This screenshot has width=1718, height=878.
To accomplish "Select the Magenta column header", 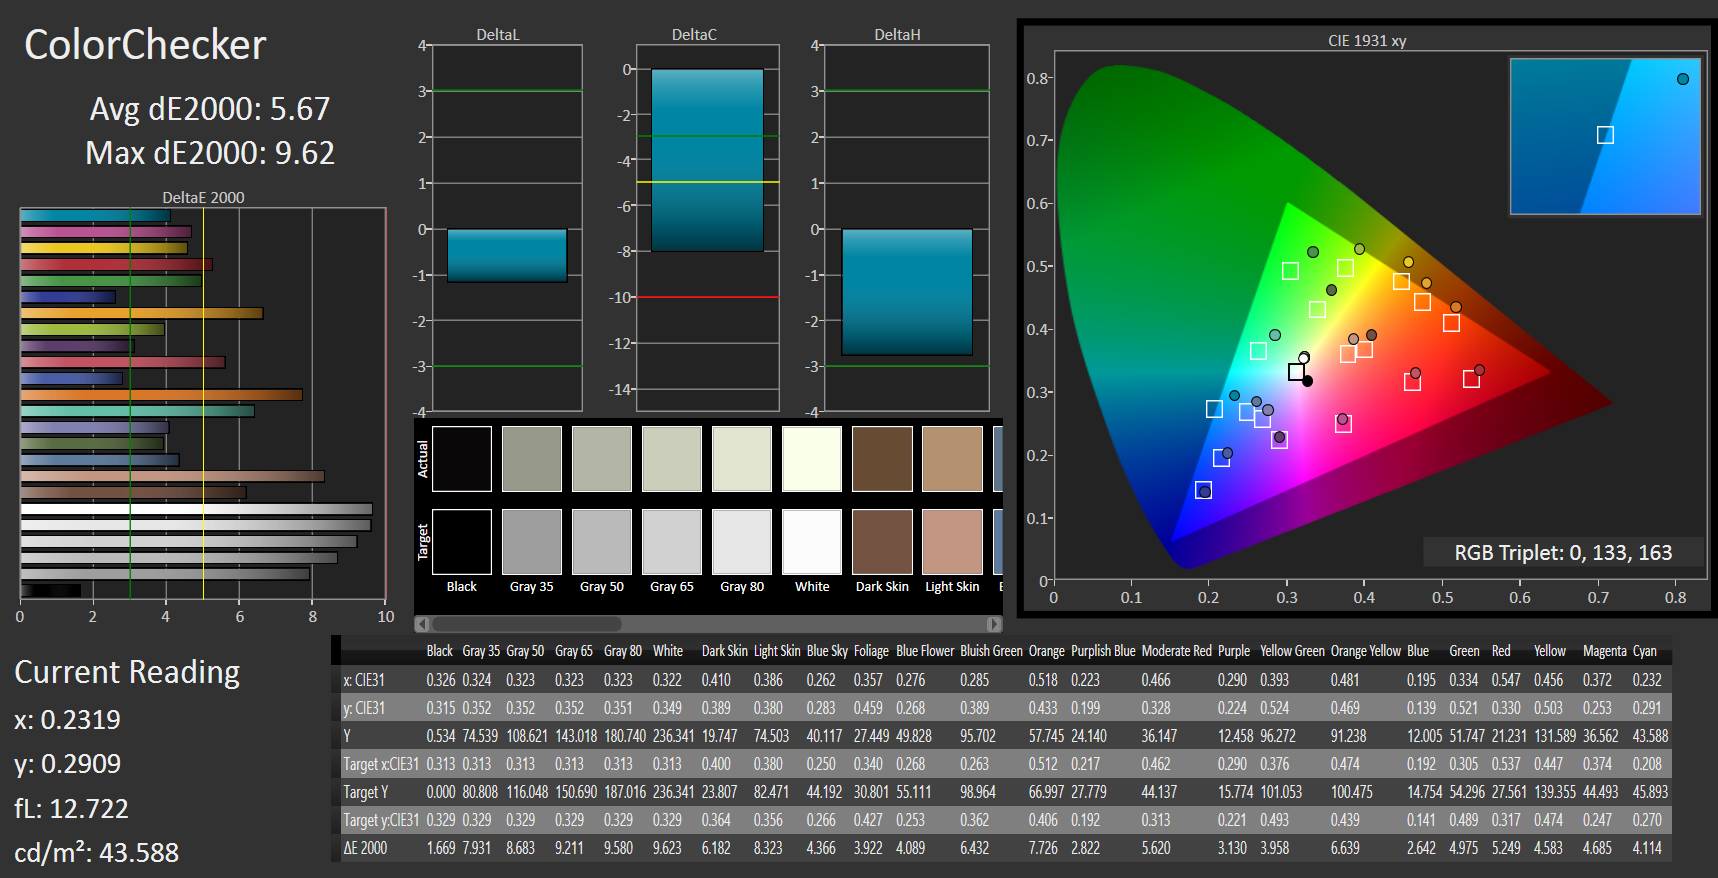I will pyautogui.click(x=1605, y=651).
